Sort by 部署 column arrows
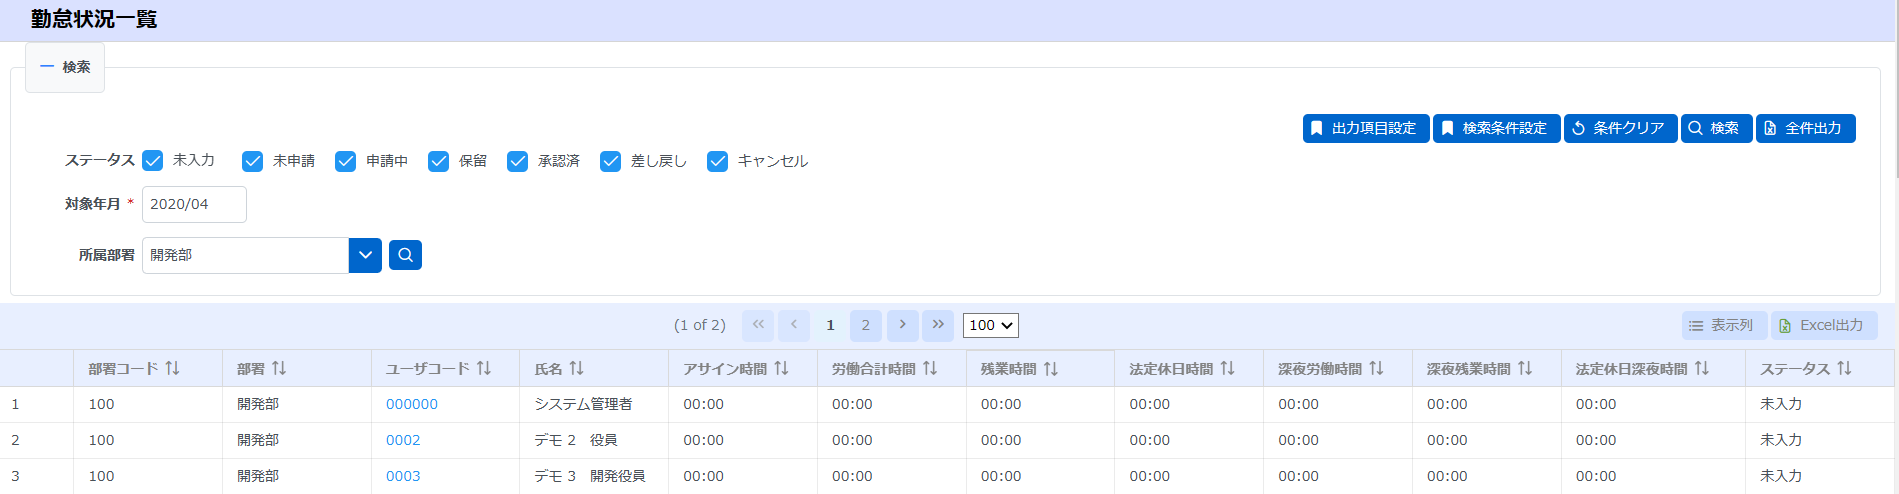The image size is (1899, 494). (279, 369)
